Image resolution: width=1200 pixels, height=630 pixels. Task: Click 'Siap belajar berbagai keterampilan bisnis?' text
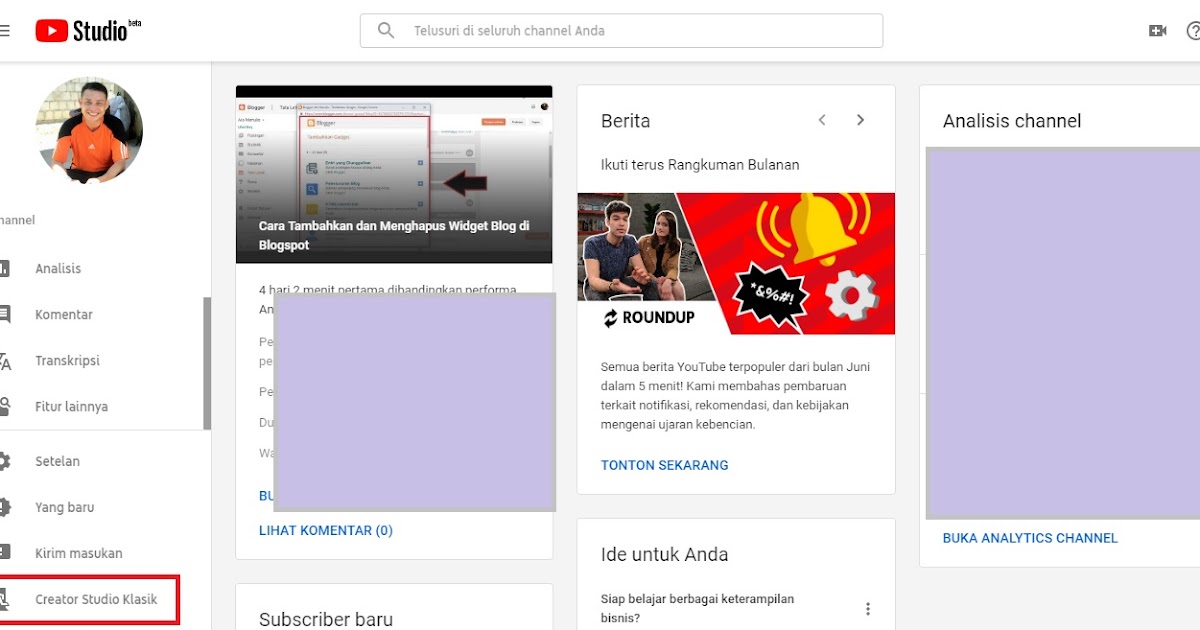pyautogui.click(x=697, y=609)
